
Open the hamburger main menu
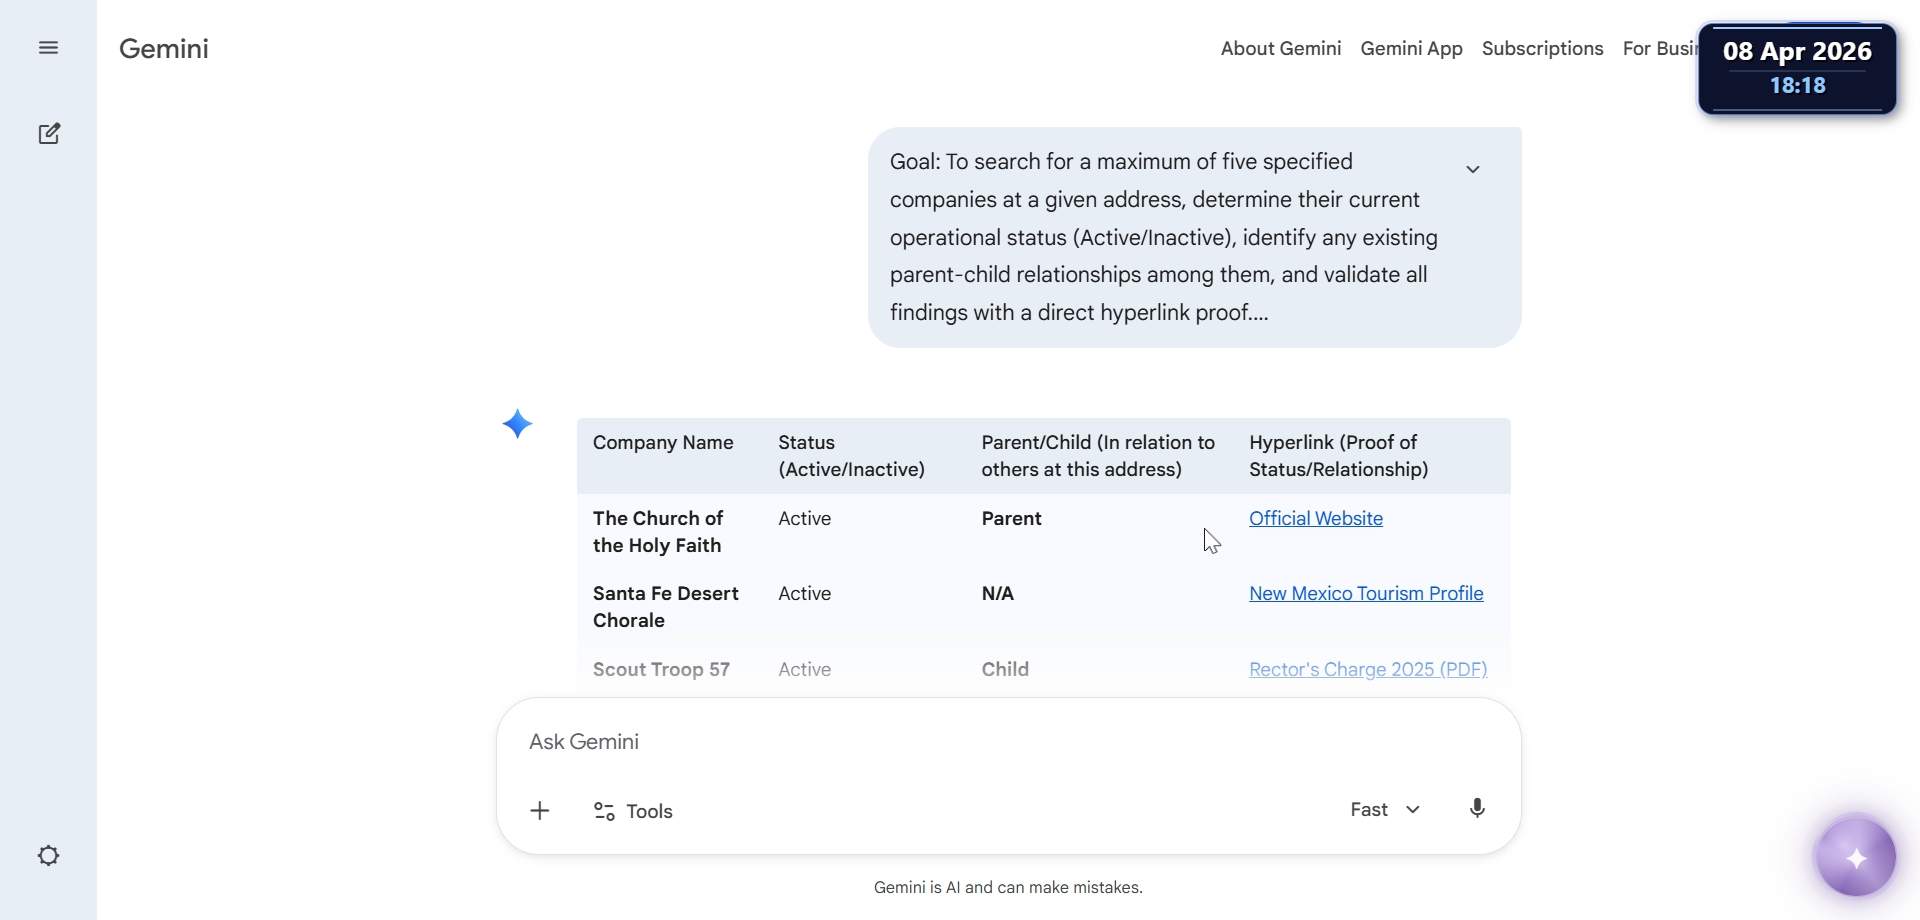click(48, 48)
